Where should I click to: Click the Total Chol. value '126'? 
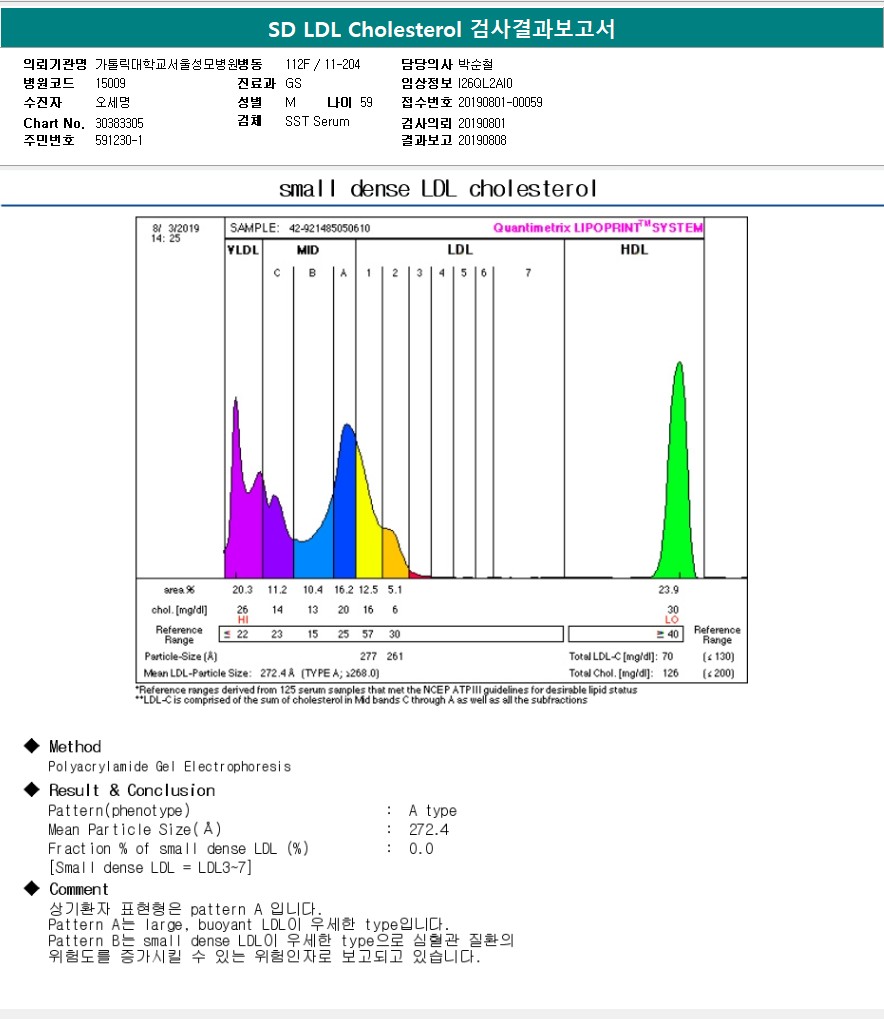tap(670, 673)
